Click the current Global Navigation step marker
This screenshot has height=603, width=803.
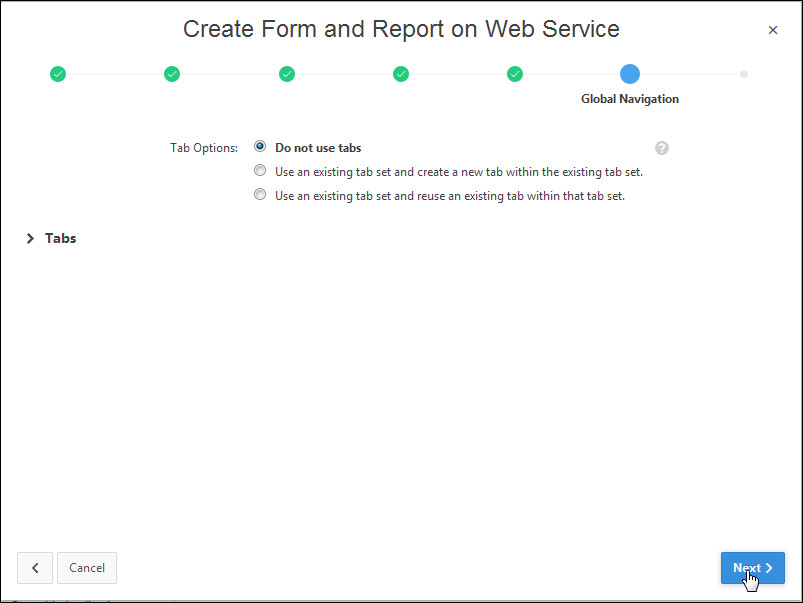point(630,74)
